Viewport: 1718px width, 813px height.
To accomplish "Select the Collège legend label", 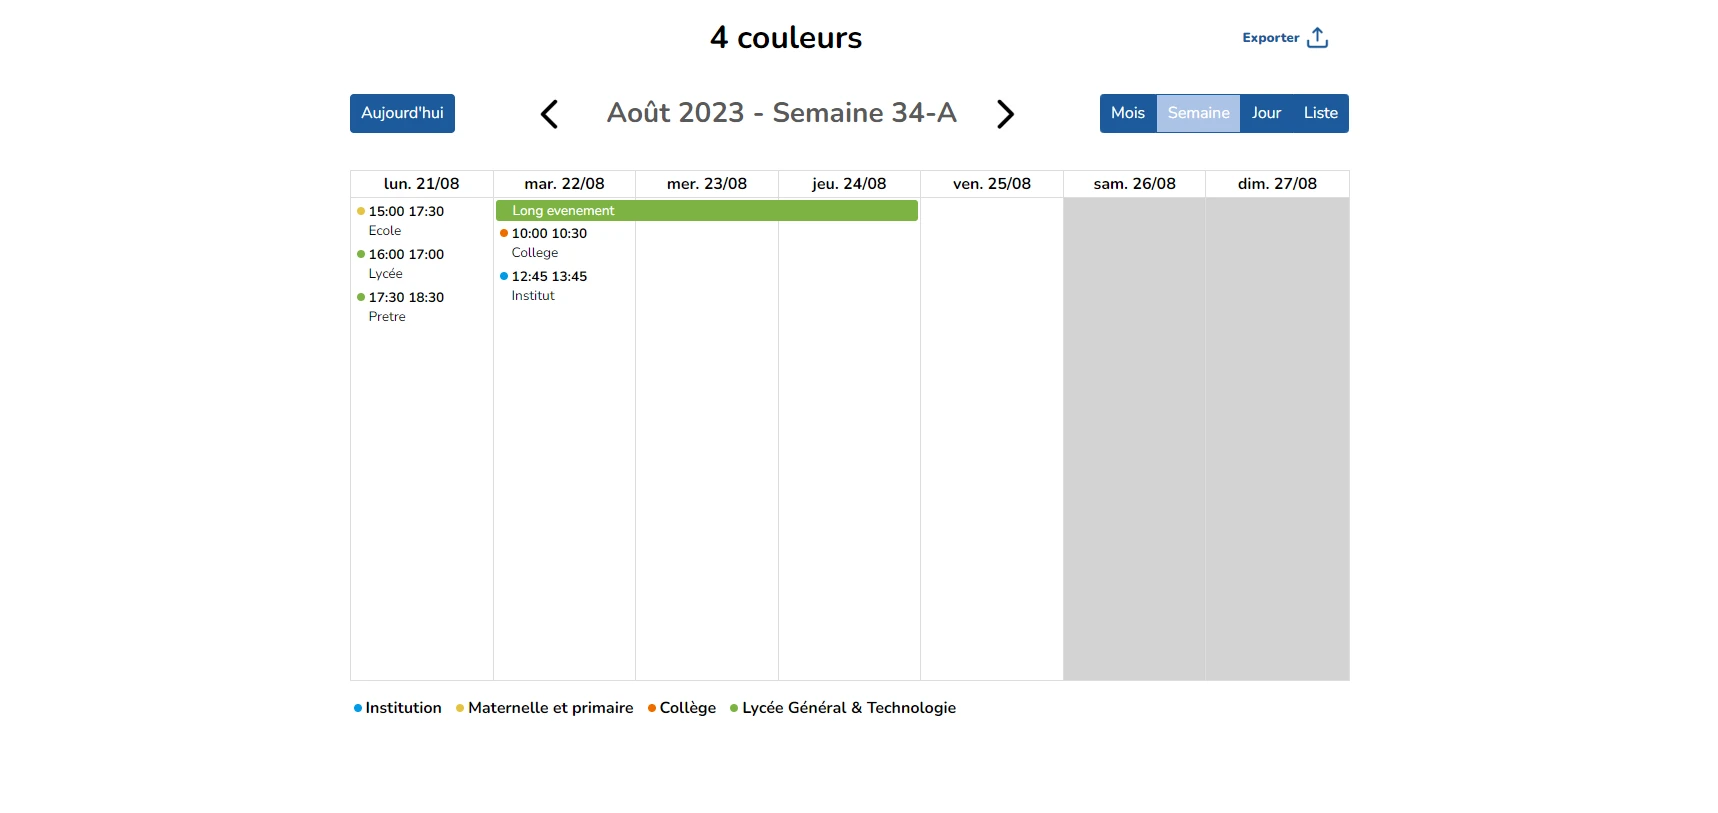I will 688,708.
